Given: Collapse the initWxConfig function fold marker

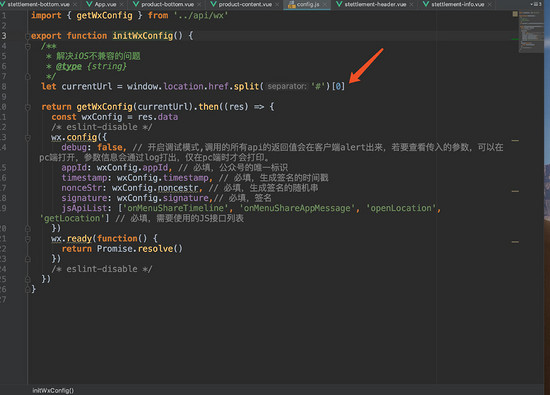Looking at the screenshot, I should pos(27,36).
